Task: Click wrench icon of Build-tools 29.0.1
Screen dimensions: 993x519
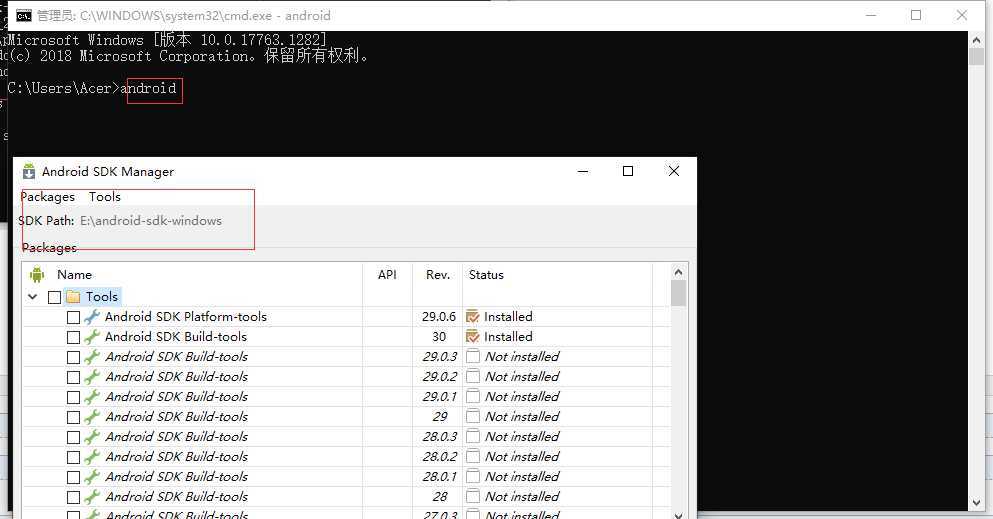Action: [92, 397]
